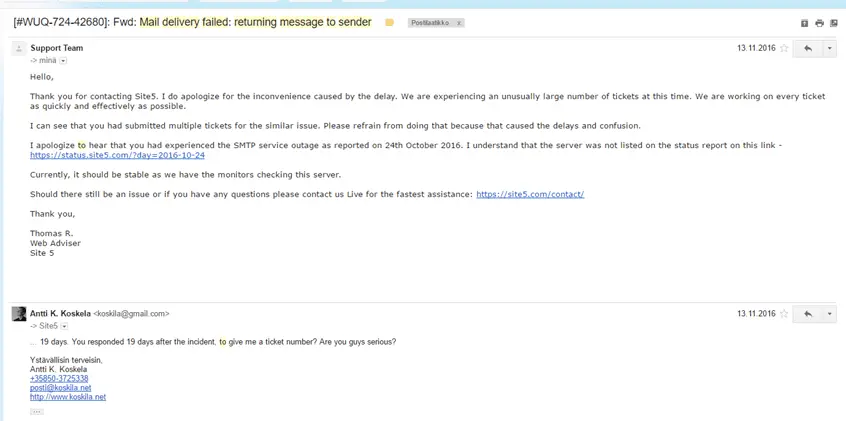Open the status.site5.com link
846x421 pixels.
click(x=117, y=155)
